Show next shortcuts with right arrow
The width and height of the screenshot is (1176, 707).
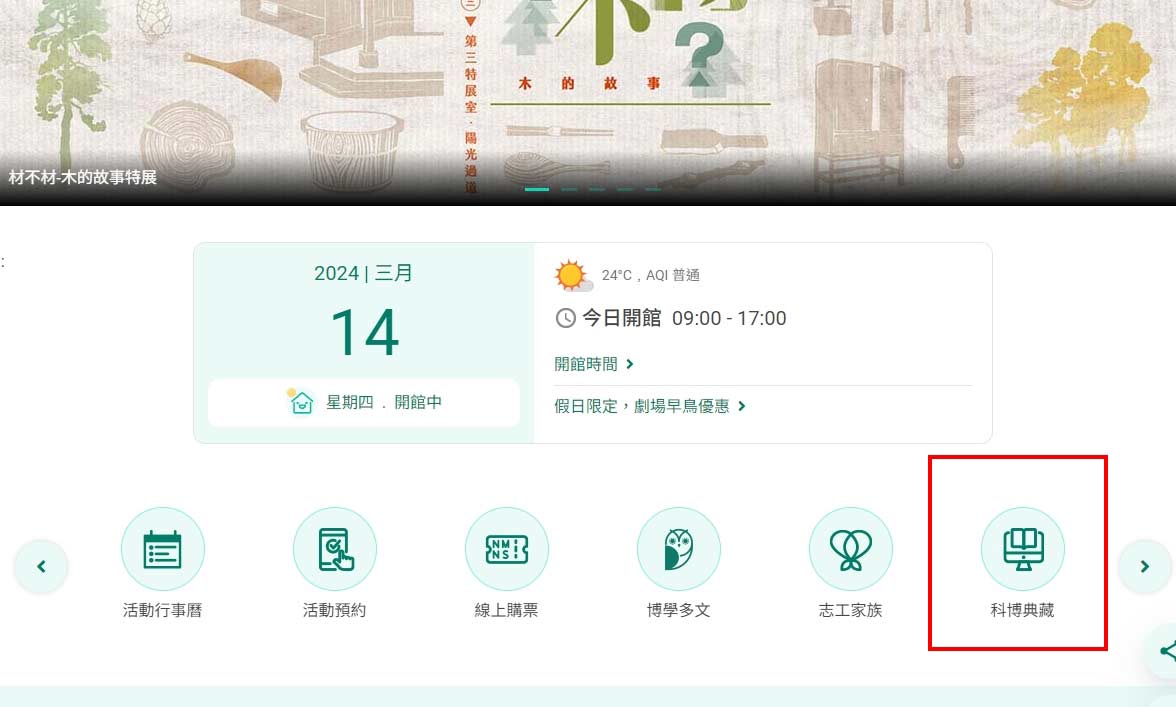1144,566
